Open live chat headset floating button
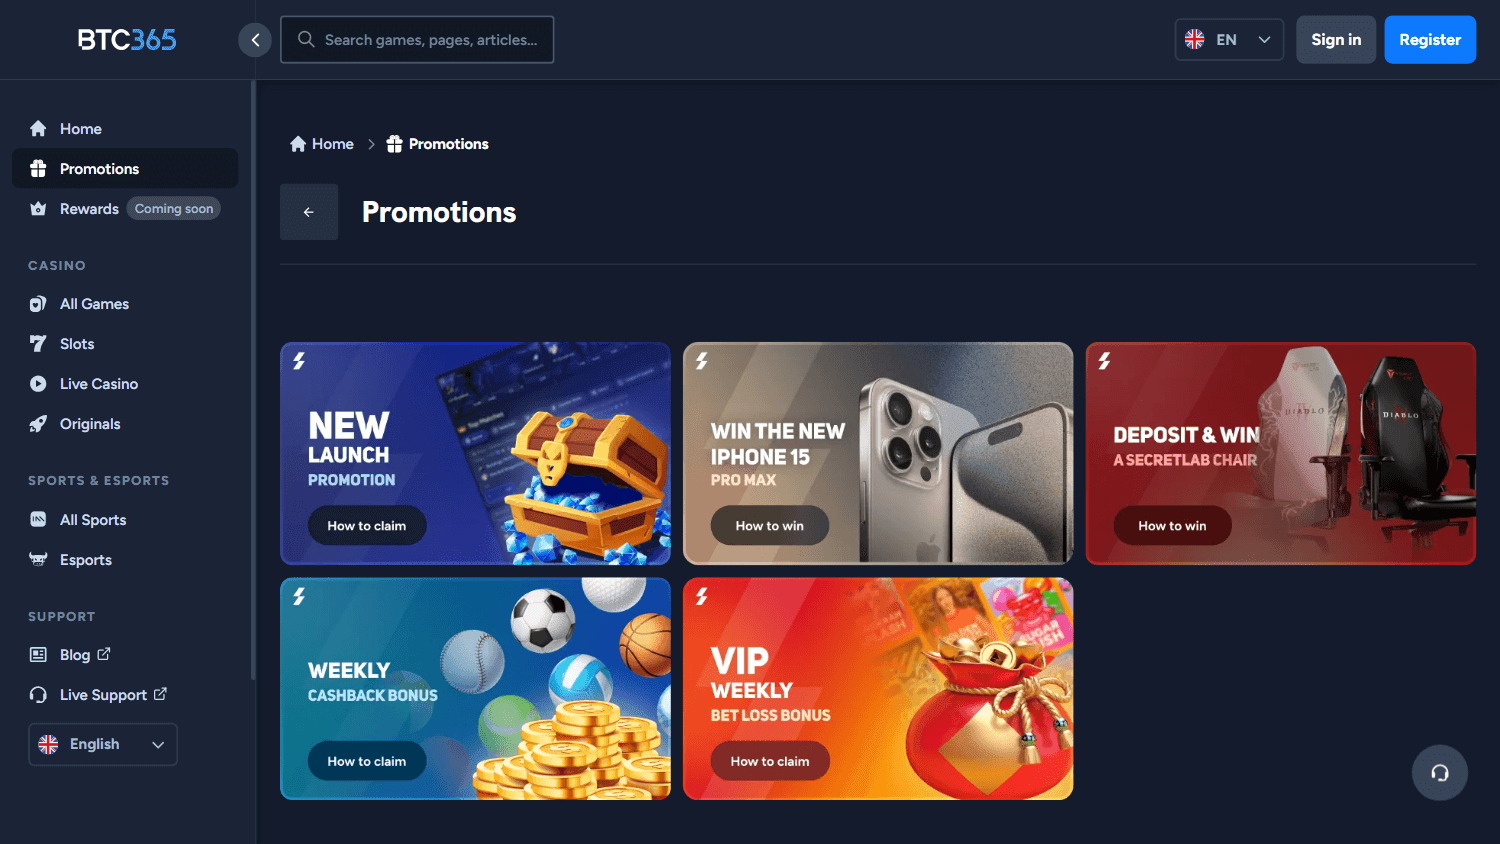The image size is (1500, 844). coord(1440,772)
